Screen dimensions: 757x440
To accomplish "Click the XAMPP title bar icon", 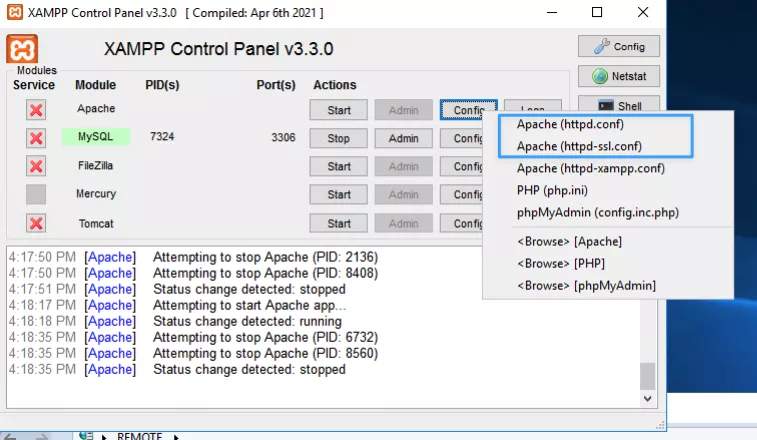I will tap(15, 13).
